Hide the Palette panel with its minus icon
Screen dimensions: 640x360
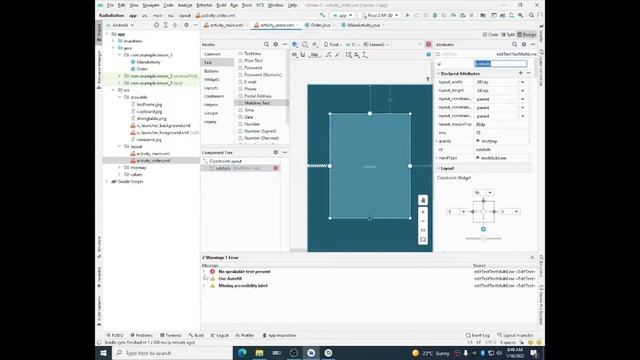click(x=285, y=44)
